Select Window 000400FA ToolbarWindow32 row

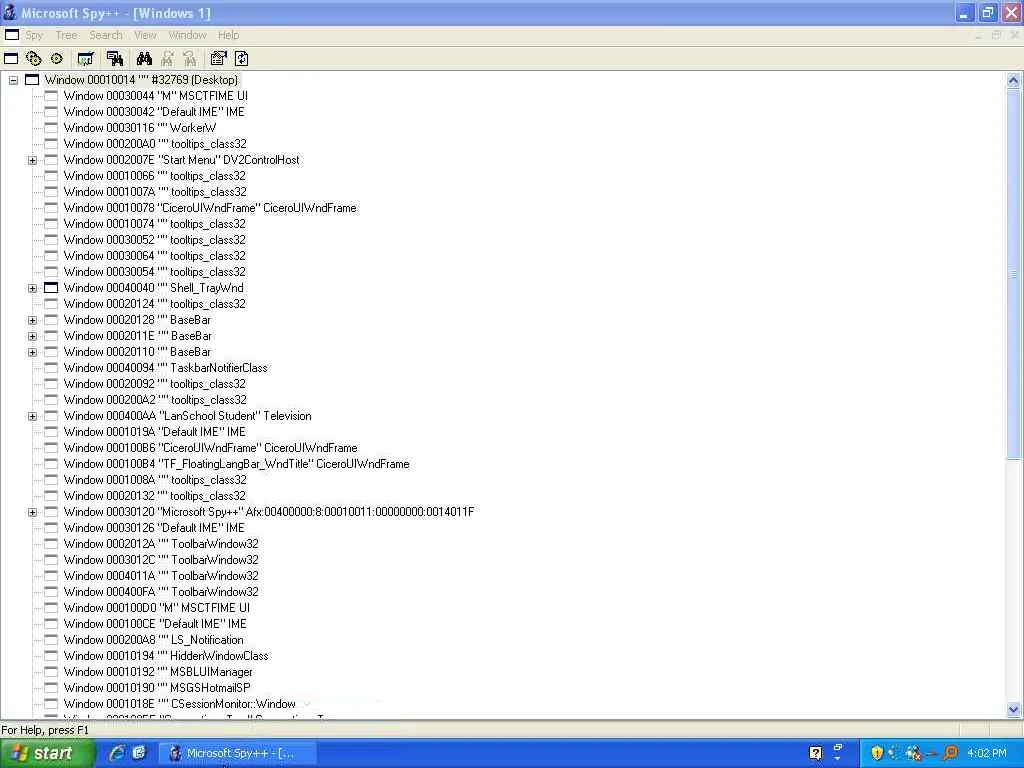tap(161, 592)
